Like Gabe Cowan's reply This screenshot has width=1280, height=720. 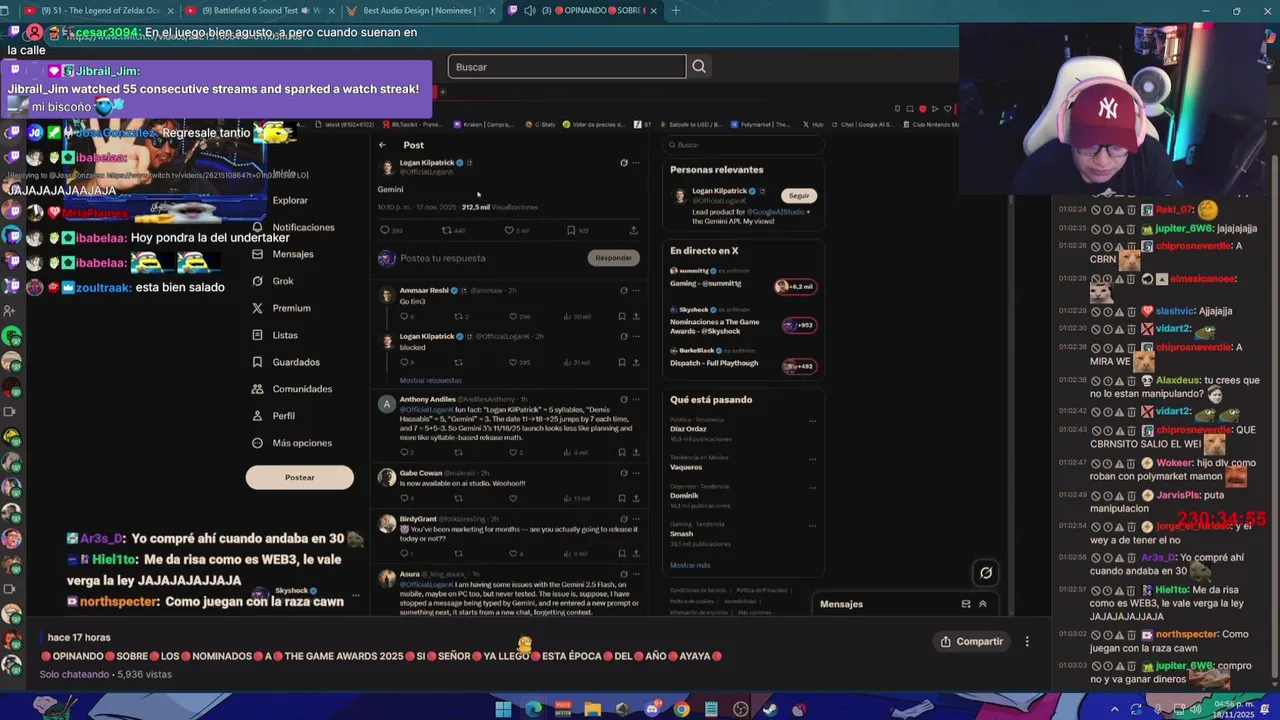coord(511,498)
